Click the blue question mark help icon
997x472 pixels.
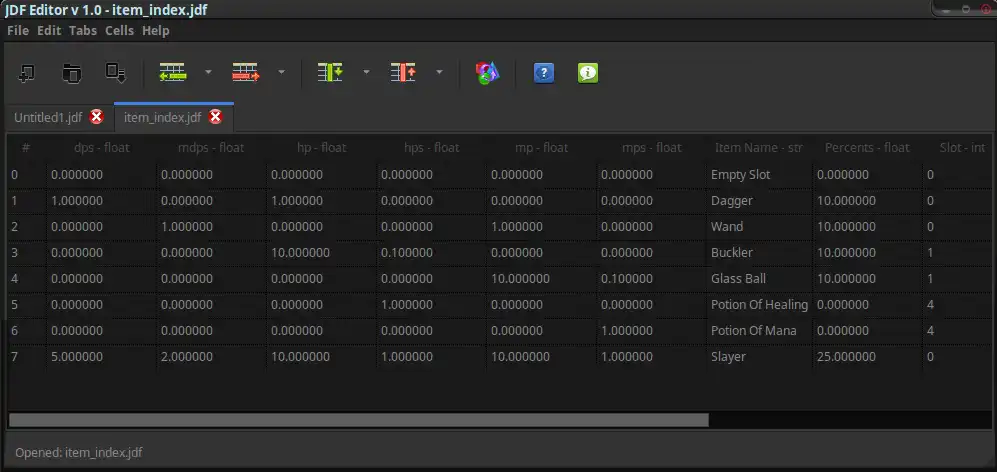point(544,73)
